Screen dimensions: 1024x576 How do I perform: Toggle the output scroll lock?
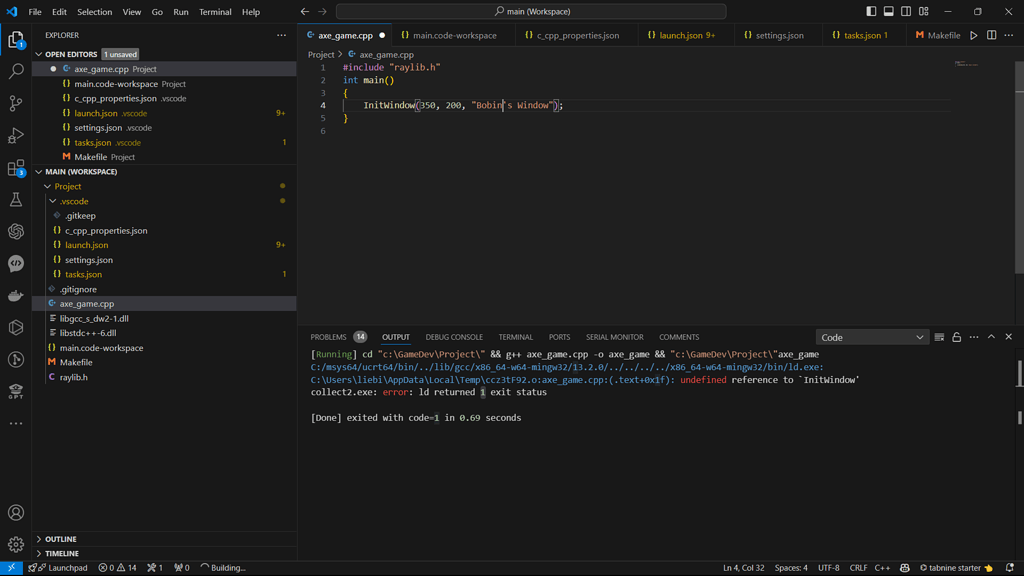956,337
